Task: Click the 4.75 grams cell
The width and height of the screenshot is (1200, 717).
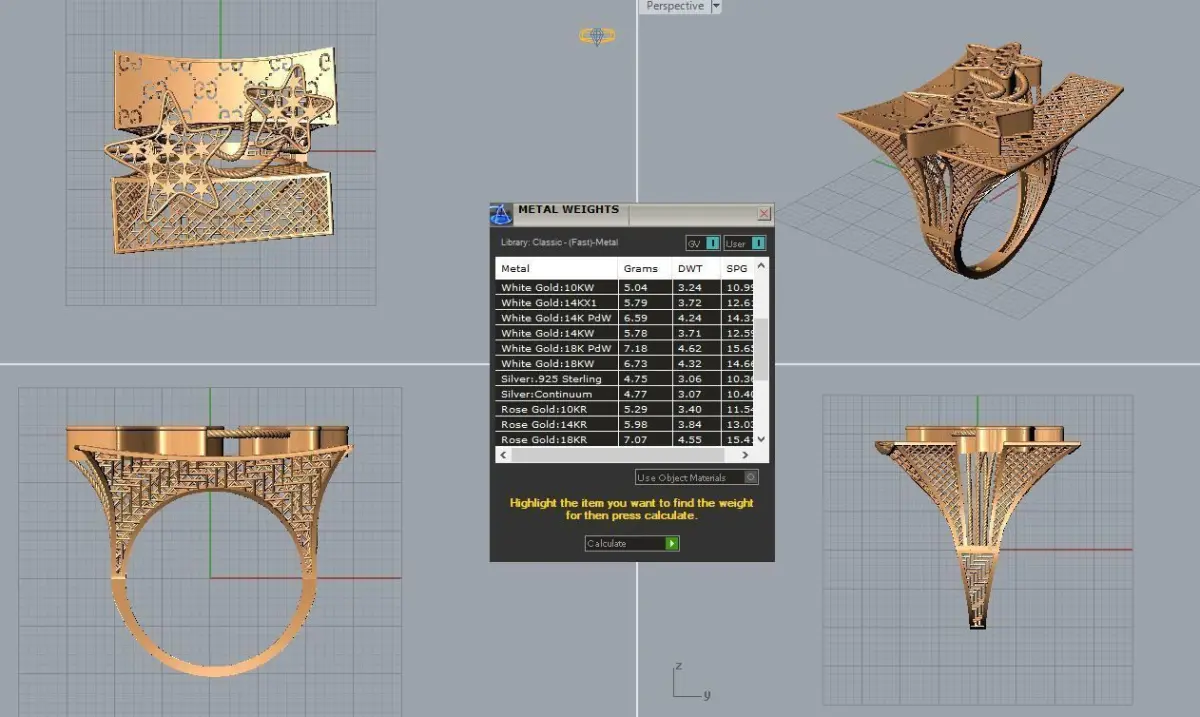Action: point(645,379)
